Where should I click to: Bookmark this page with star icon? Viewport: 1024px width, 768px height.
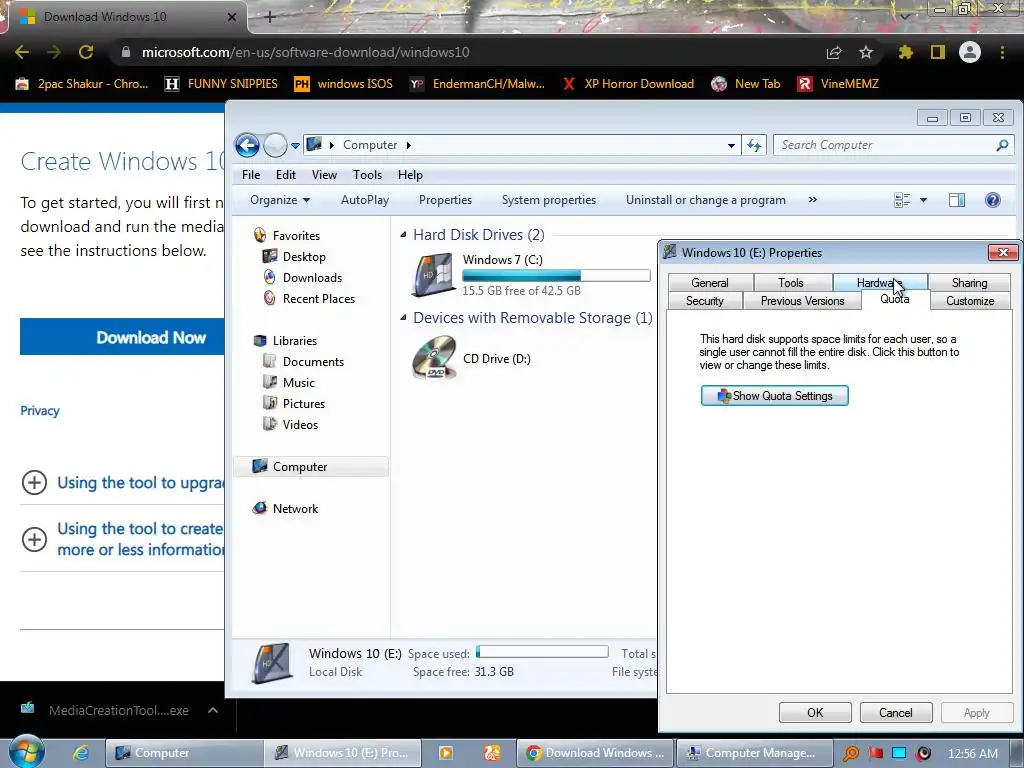[865, 52]
